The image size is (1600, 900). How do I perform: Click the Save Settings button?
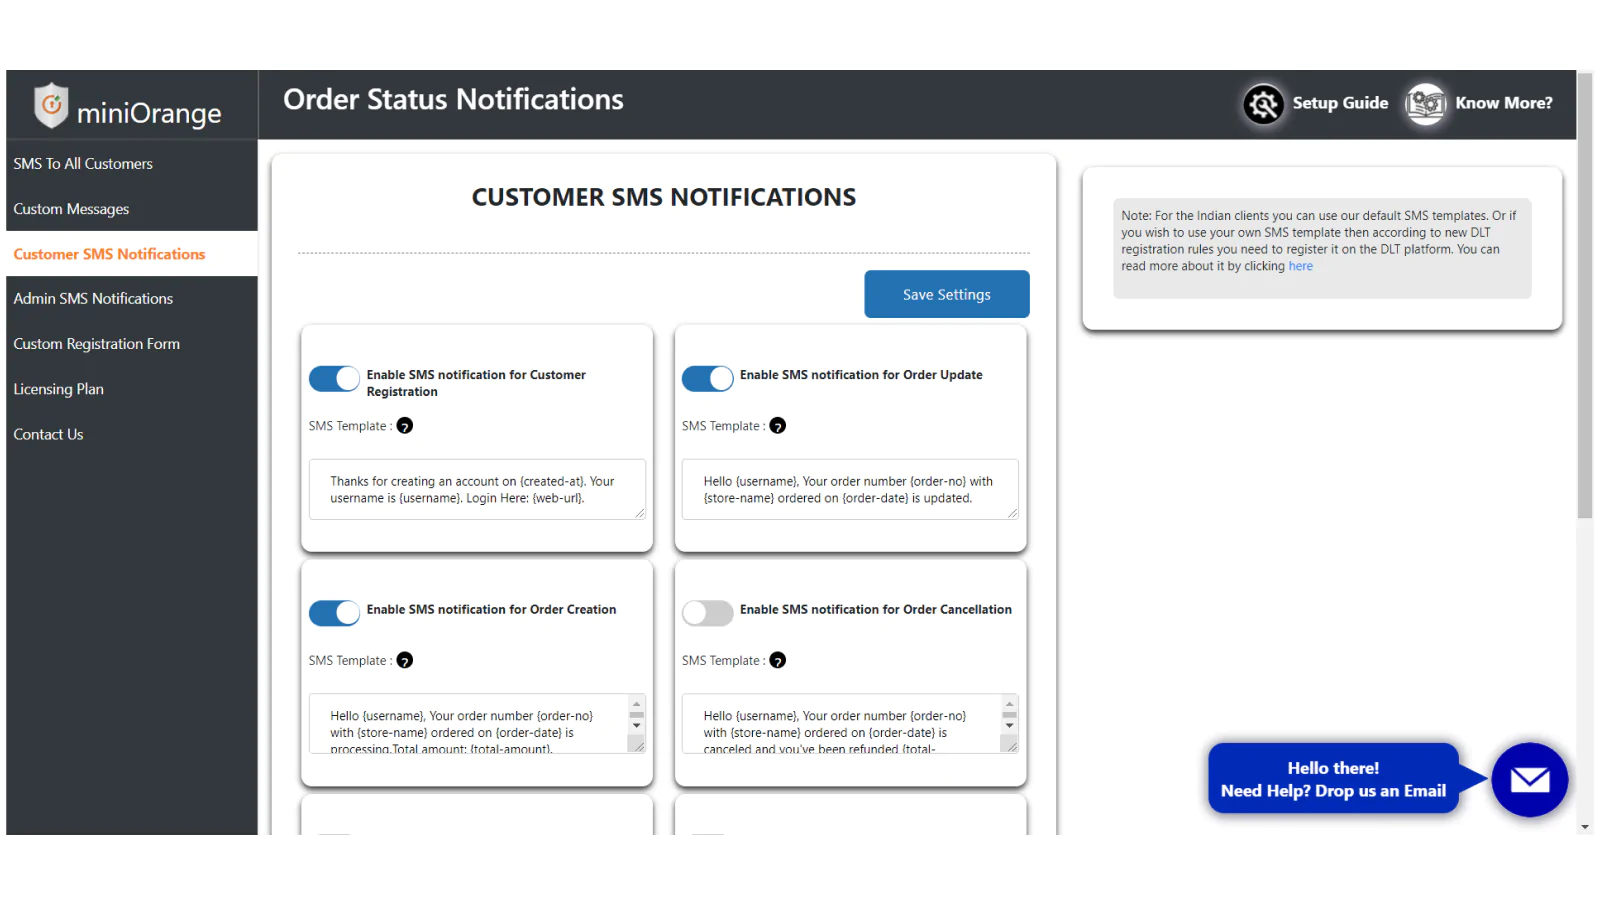(946, 294)
